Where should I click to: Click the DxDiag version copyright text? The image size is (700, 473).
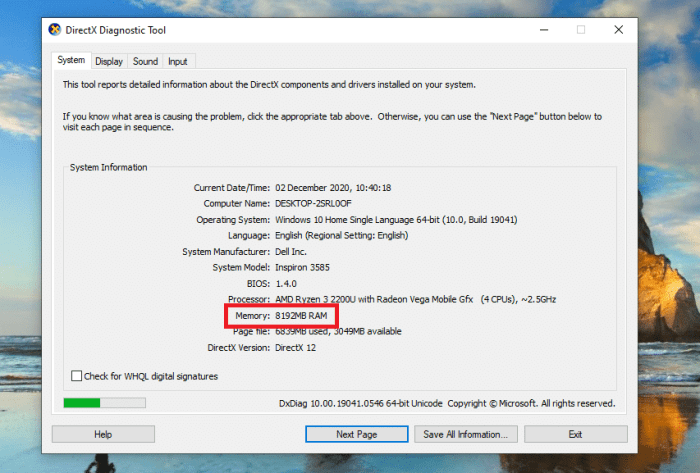[447, 403]
